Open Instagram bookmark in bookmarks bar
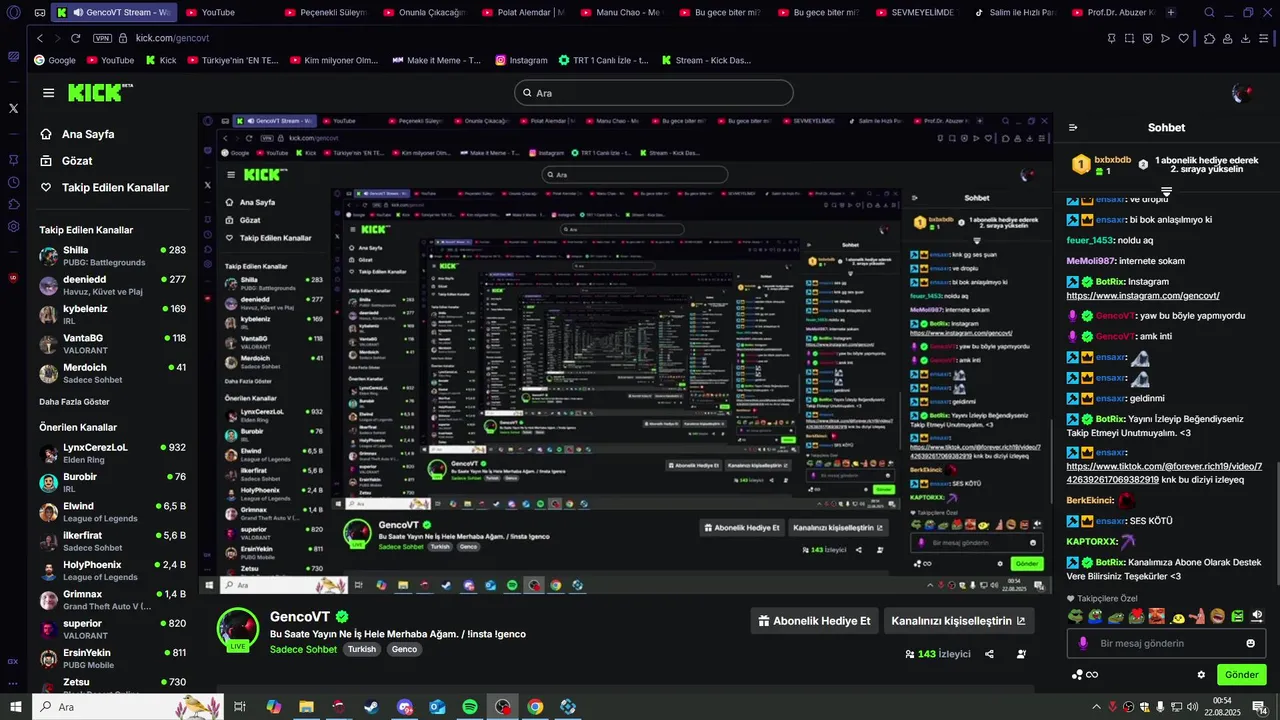This screenshot has width=1280, height=720. point(521,60)
